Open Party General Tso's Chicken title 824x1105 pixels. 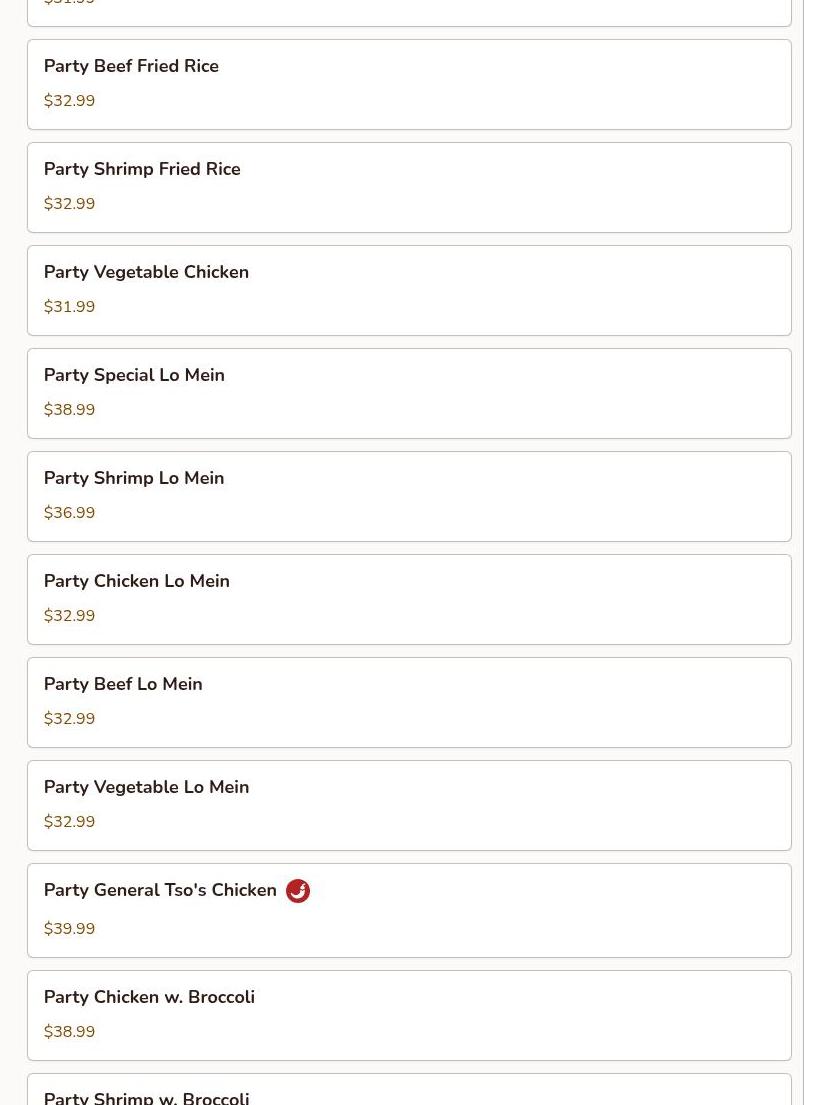(160, 890)
